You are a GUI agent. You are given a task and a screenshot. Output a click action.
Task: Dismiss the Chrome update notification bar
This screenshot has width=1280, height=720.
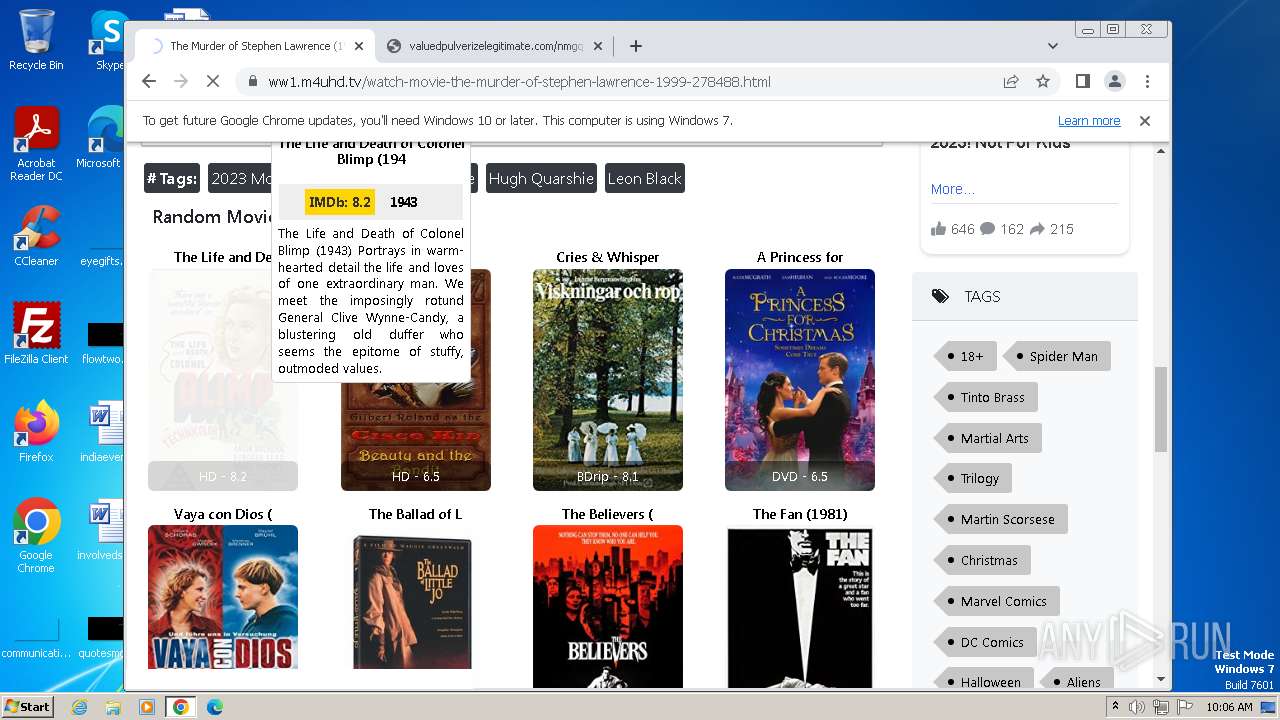click(1145, 121)
